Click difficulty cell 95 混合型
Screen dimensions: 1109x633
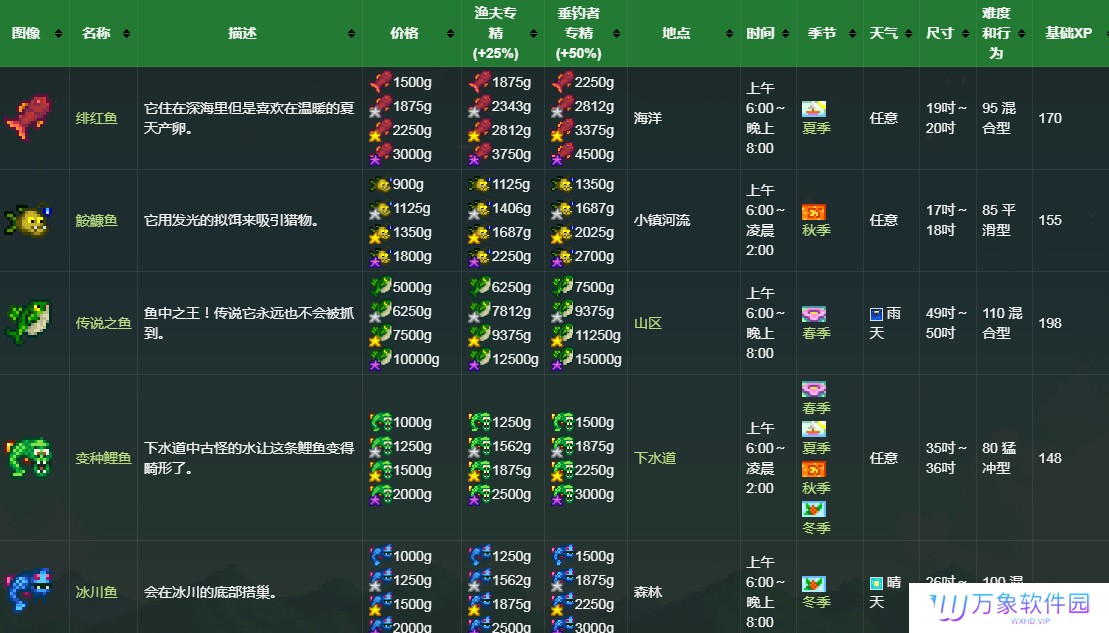tap(999, 118)
